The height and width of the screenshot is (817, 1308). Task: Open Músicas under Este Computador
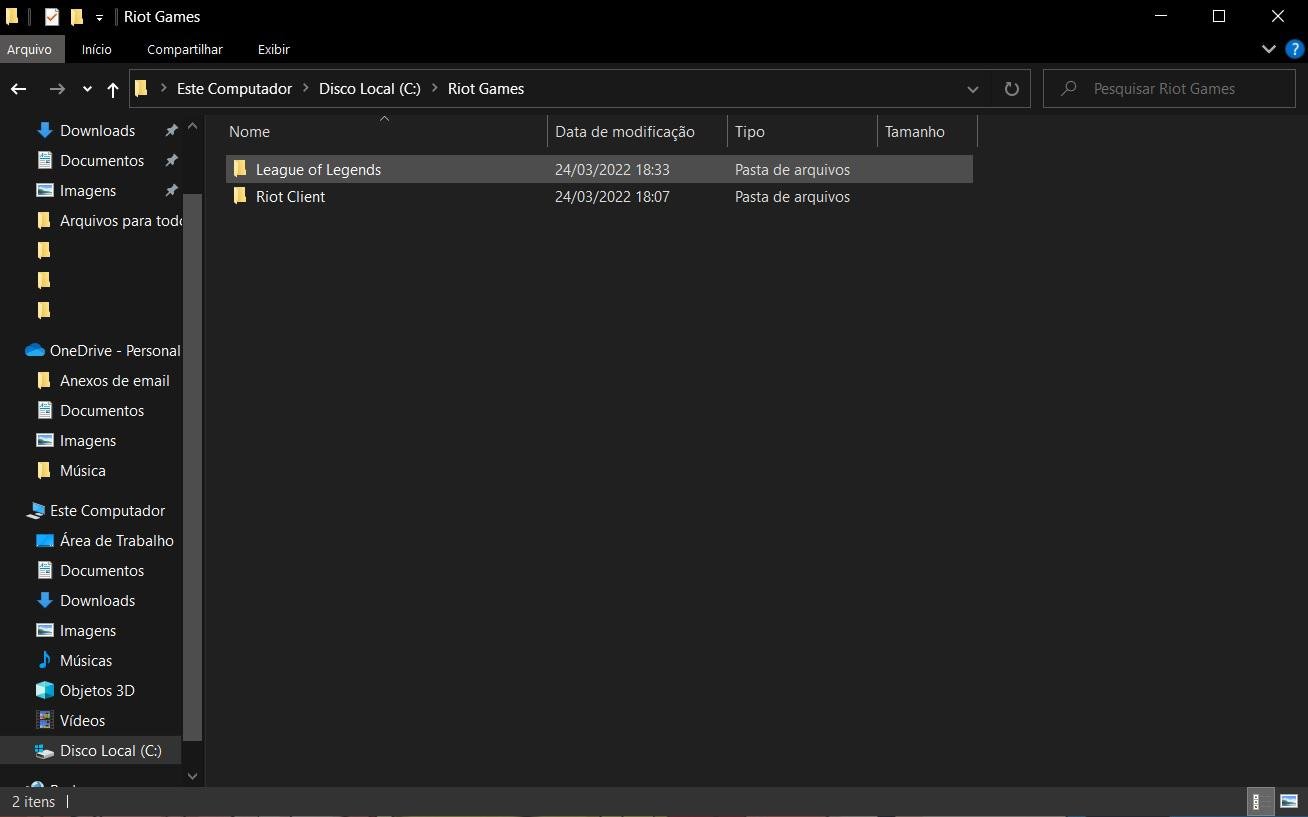point(86,661)
